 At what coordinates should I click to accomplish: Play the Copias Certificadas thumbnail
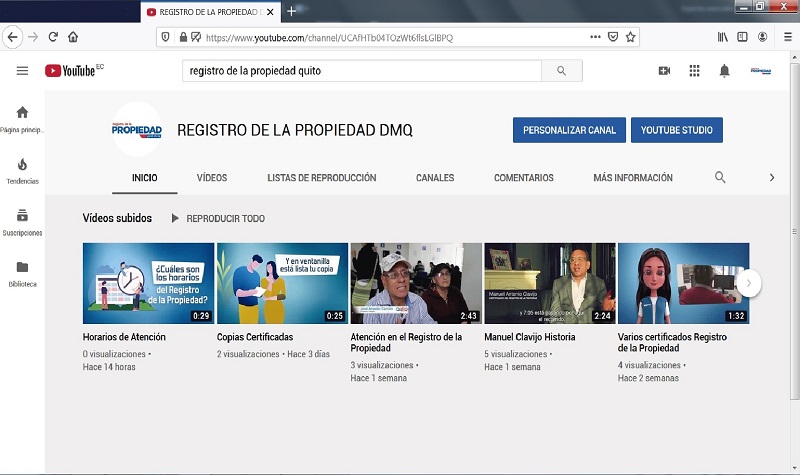(x=282, y=283)
